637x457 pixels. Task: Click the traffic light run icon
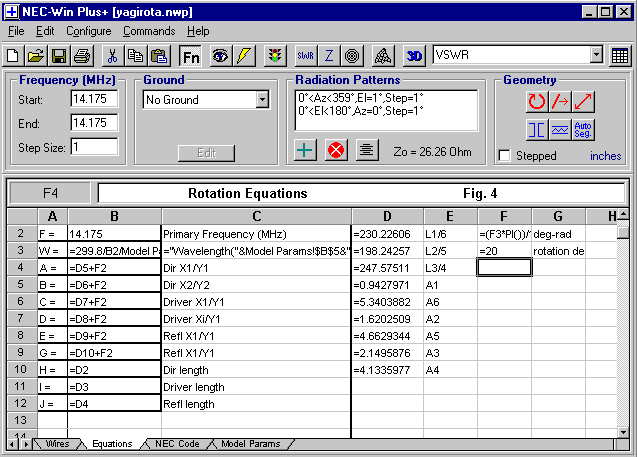[x=273, y=56]
